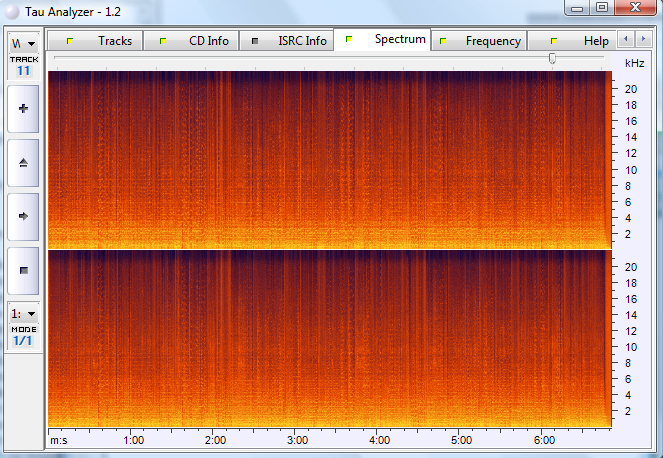663x458 pixels.
Task: Click the track number 11 indicator
Action: pyautogui.click(x=24, y=71)
